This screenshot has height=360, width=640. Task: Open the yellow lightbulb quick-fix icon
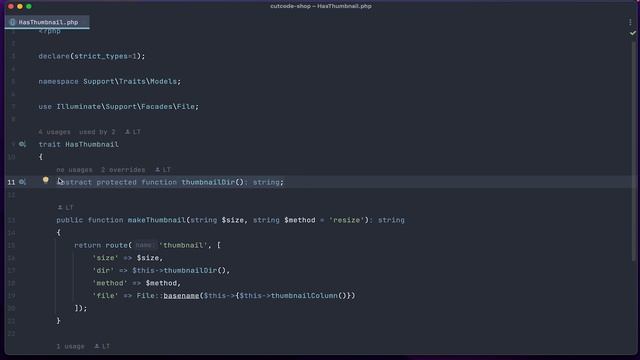click(45, 180)
